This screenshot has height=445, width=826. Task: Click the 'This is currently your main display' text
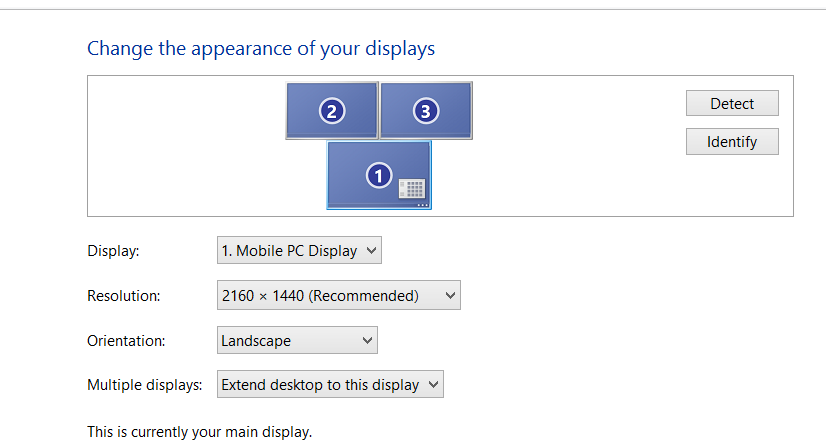point(200,432)
